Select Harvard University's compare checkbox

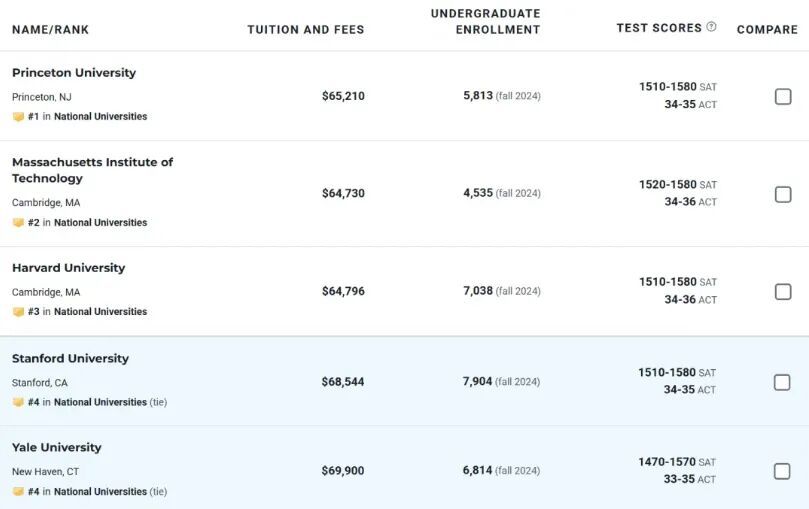pos(783,291)
